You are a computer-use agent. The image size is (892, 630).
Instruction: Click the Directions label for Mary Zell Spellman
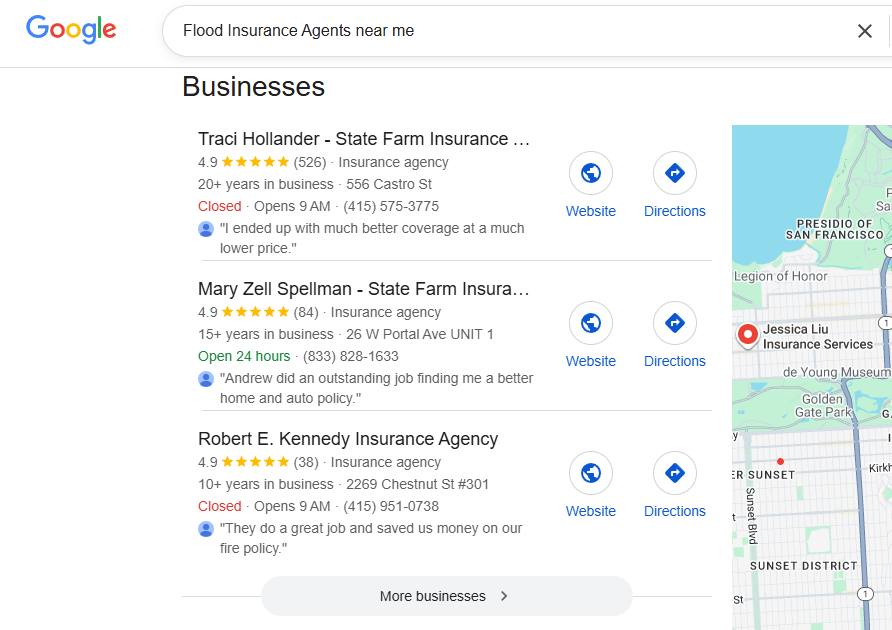675,361
